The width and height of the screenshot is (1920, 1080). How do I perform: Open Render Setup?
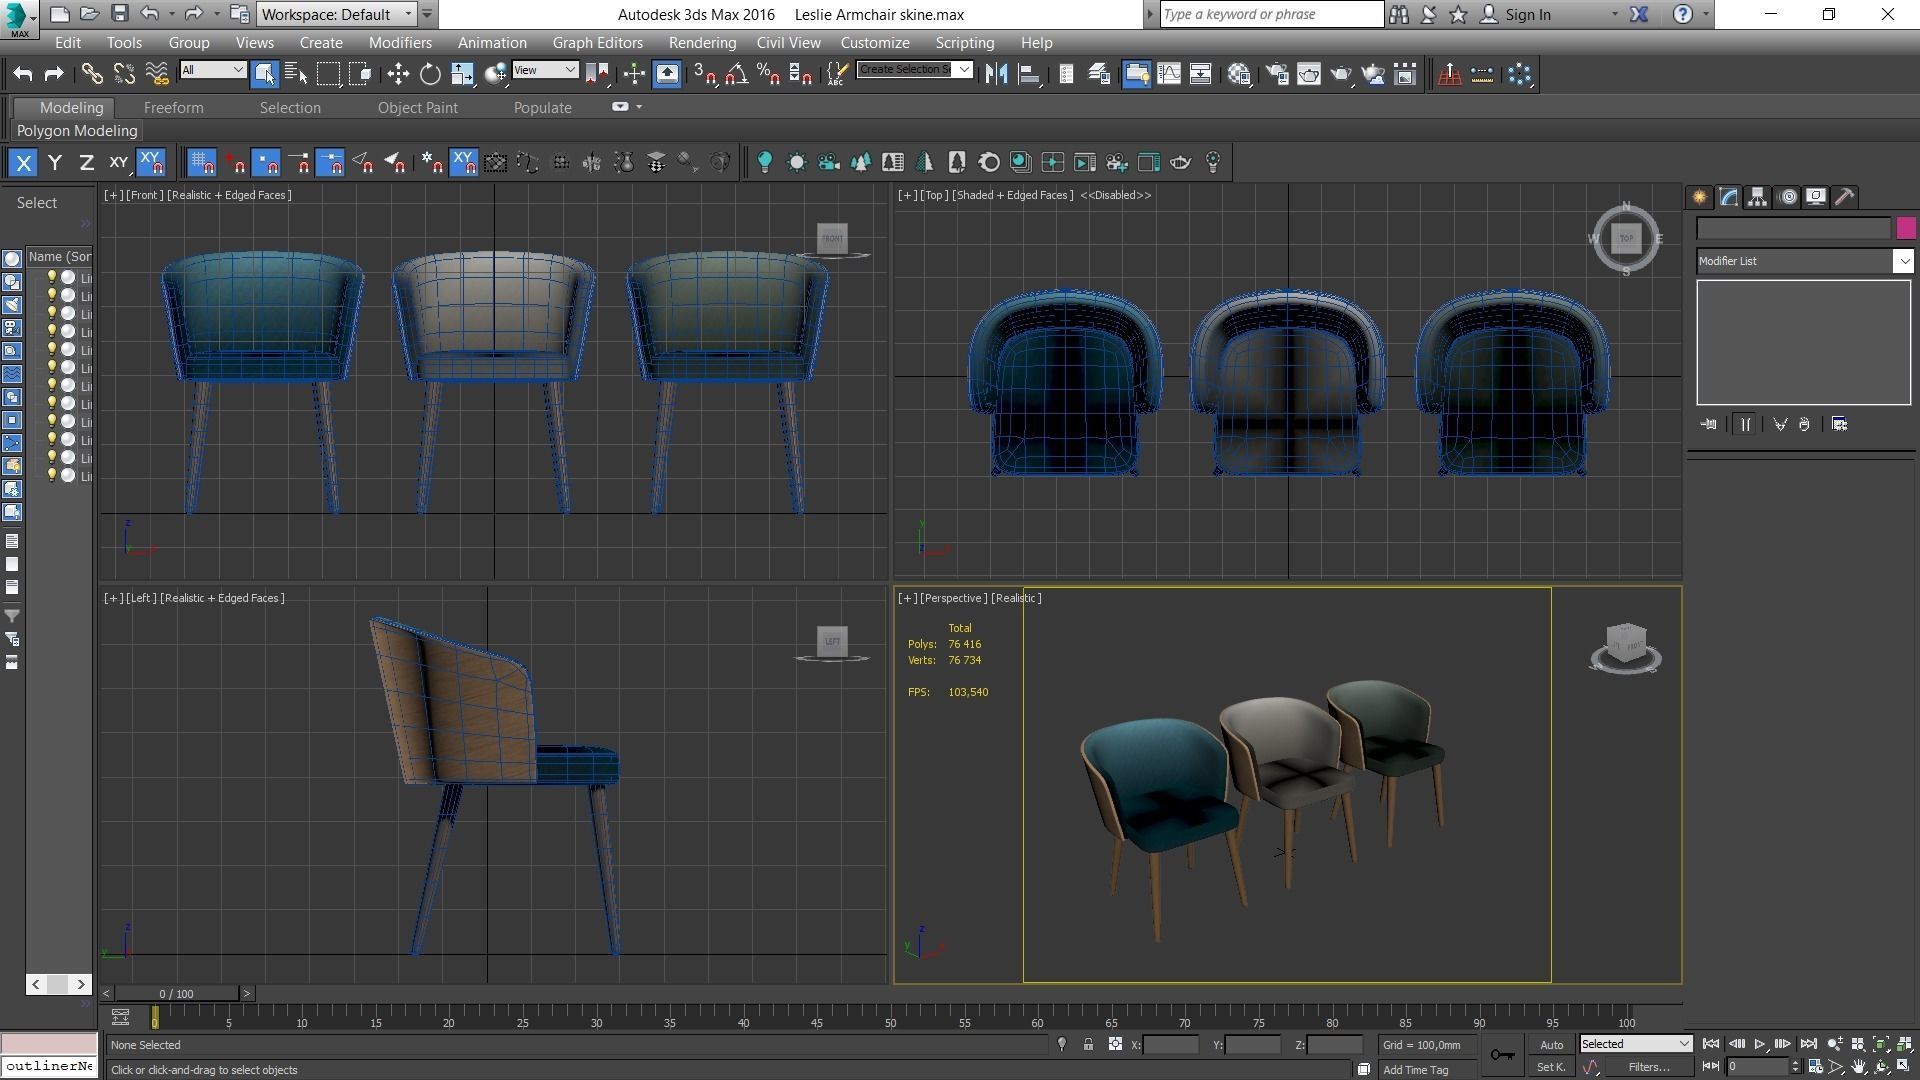coord(1276,74)
